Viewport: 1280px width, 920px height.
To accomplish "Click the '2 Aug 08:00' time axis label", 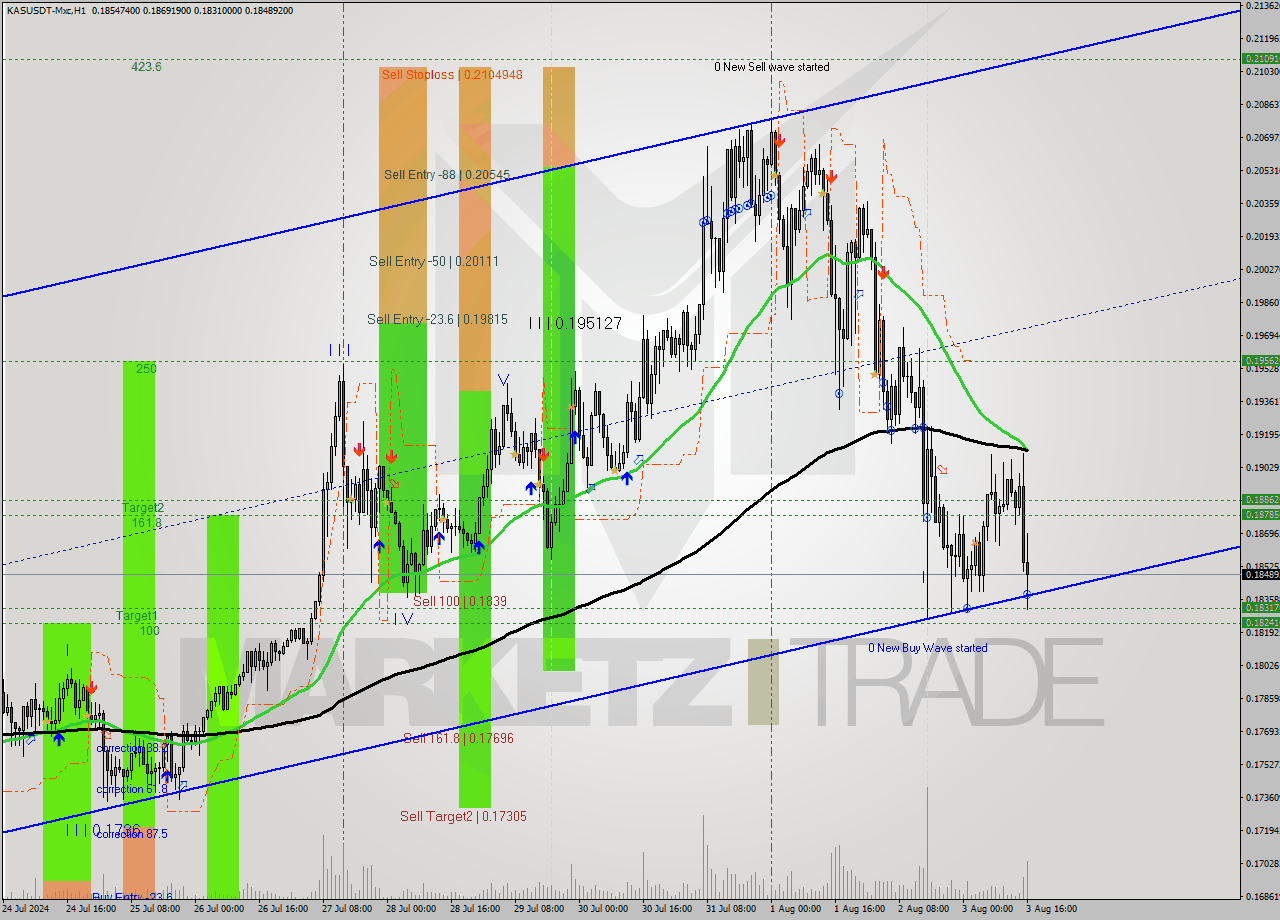I will (923, 909).
